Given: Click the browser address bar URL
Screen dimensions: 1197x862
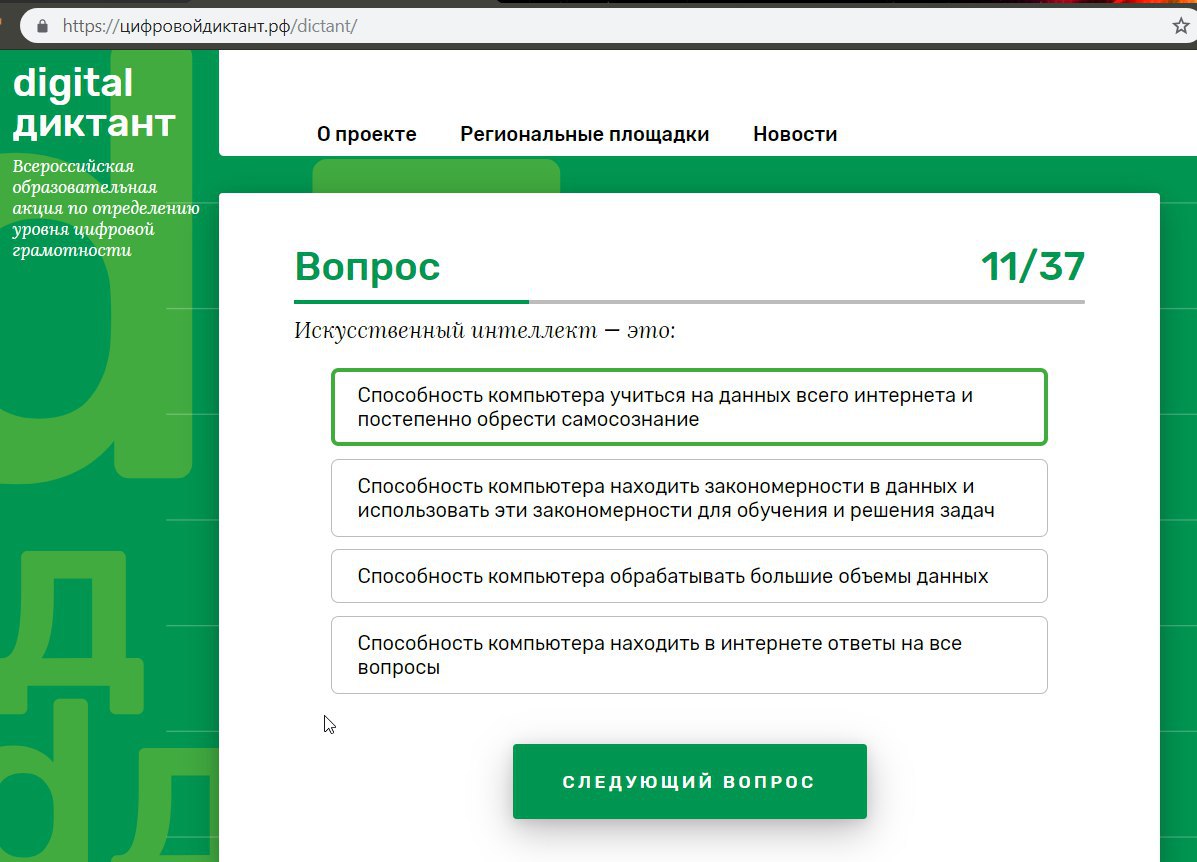Looking at the screenshot, I should click(x=210, y=26).
